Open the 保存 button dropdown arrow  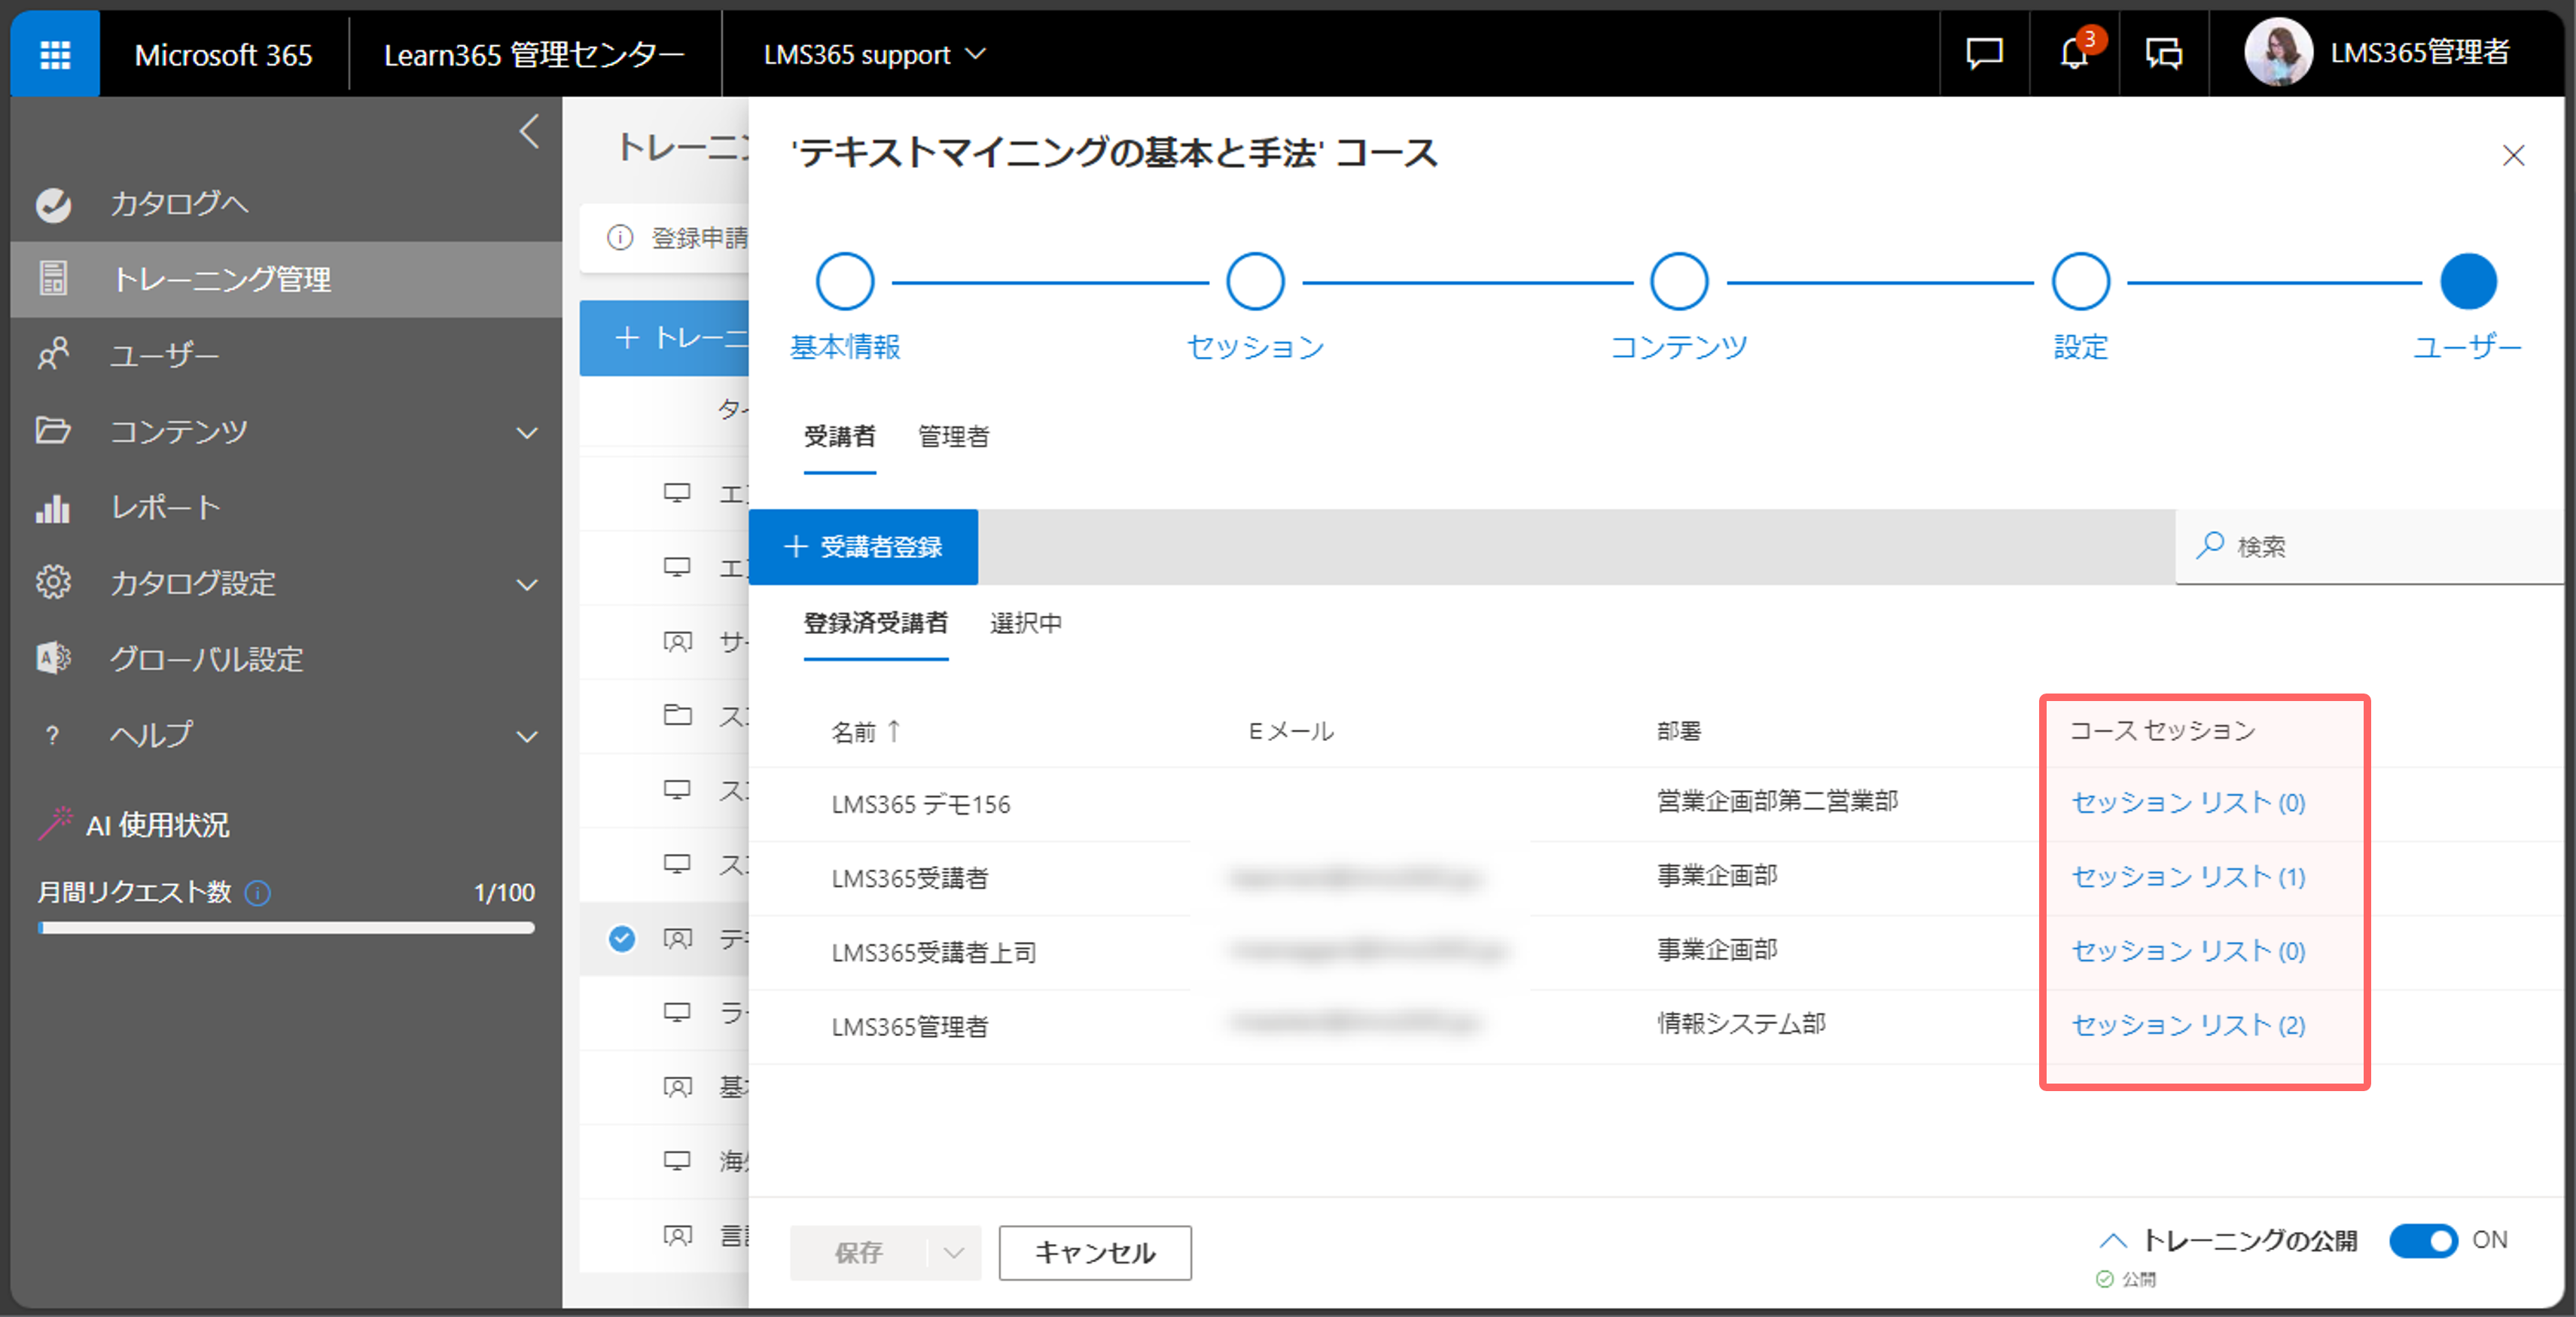tap(953, 1252)
